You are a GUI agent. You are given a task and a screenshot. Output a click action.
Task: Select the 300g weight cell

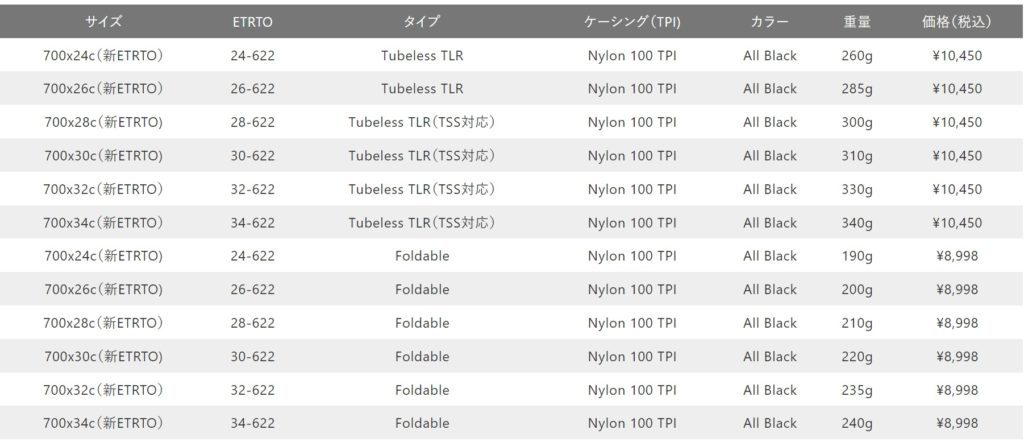[x=857, y=123]
